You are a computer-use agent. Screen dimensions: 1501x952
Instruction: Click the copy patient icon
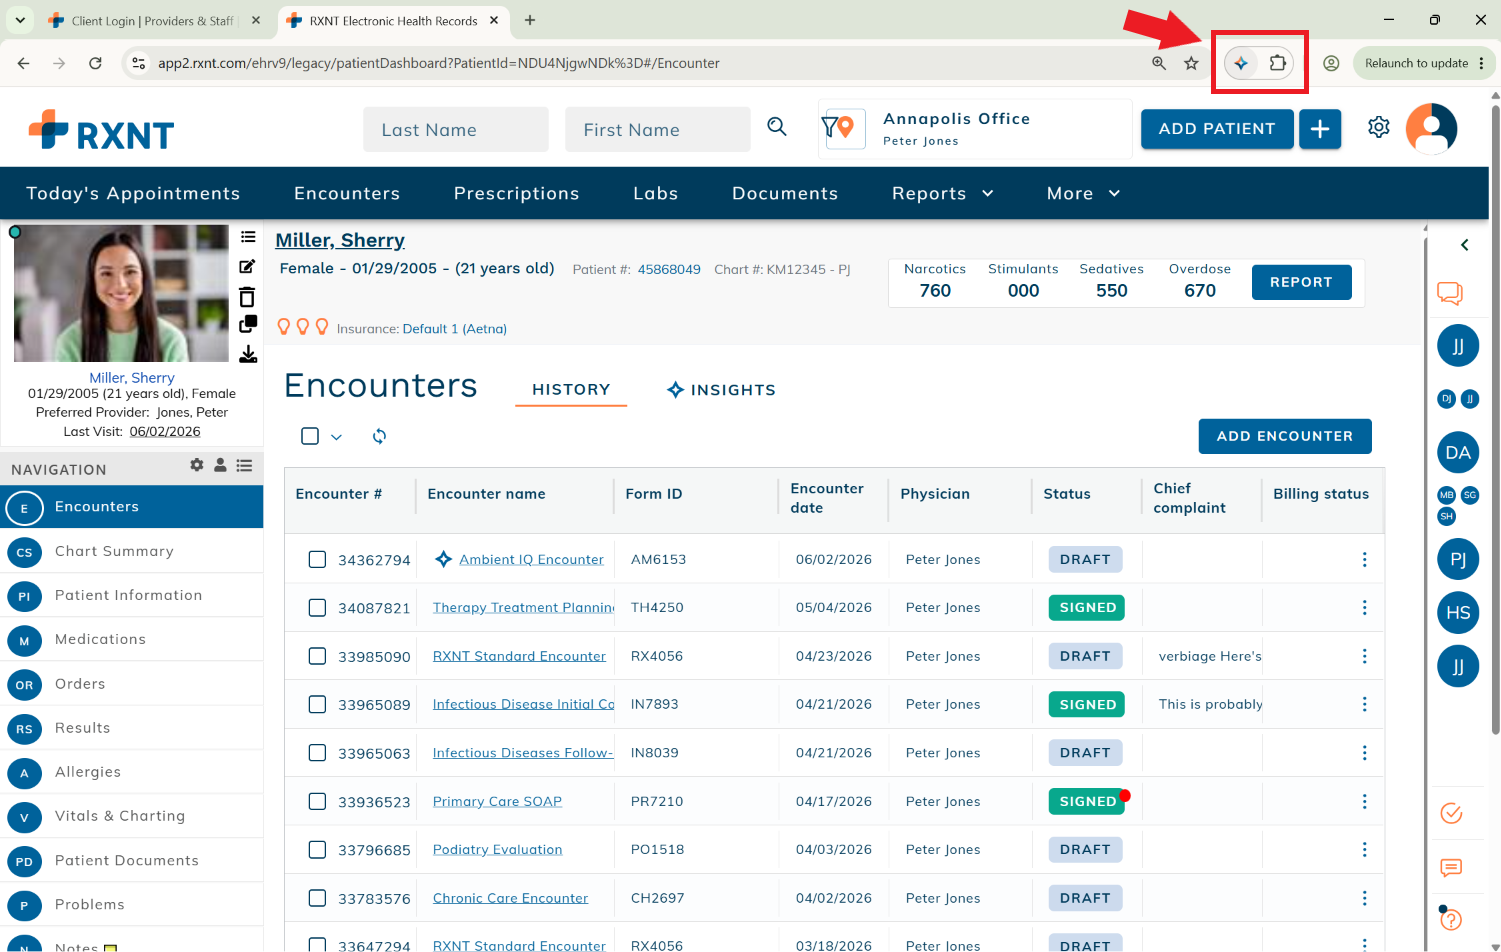248,324
